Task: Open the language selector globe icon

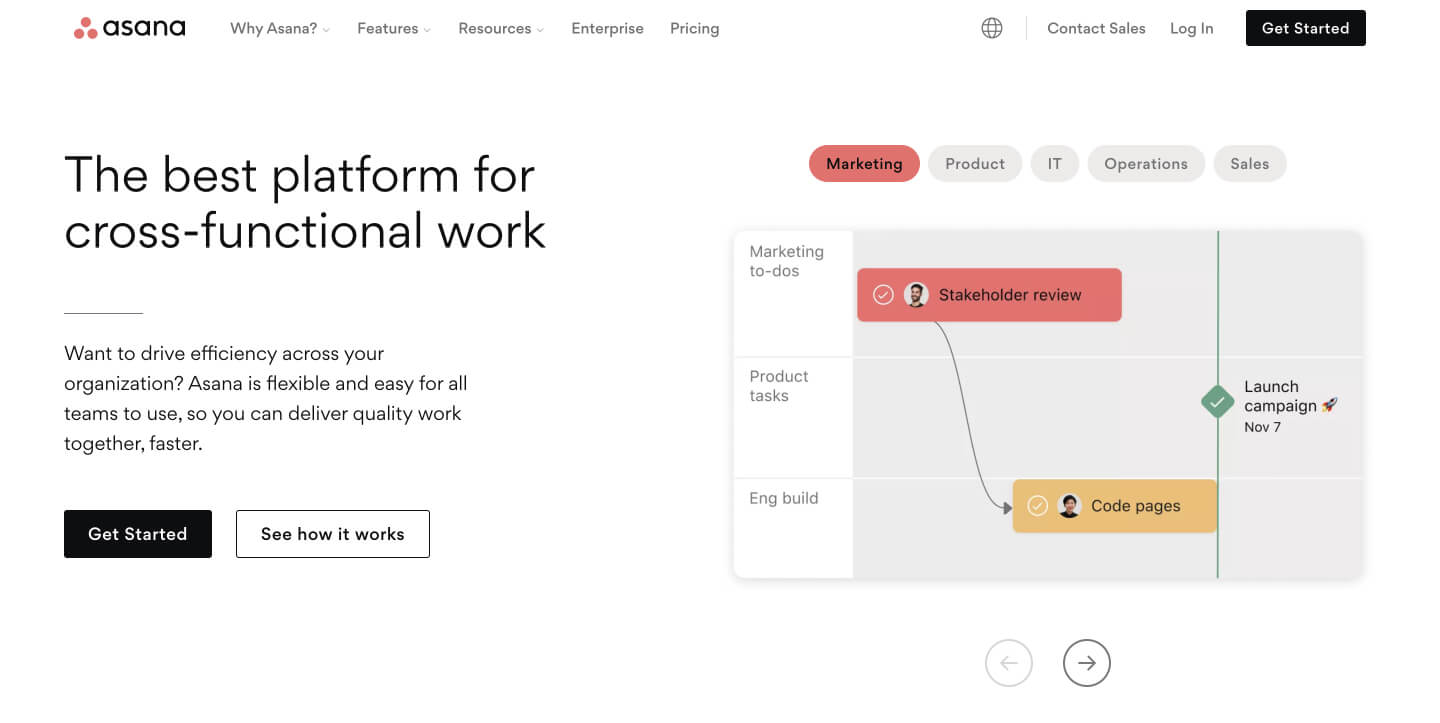Action: coord(991,27)
